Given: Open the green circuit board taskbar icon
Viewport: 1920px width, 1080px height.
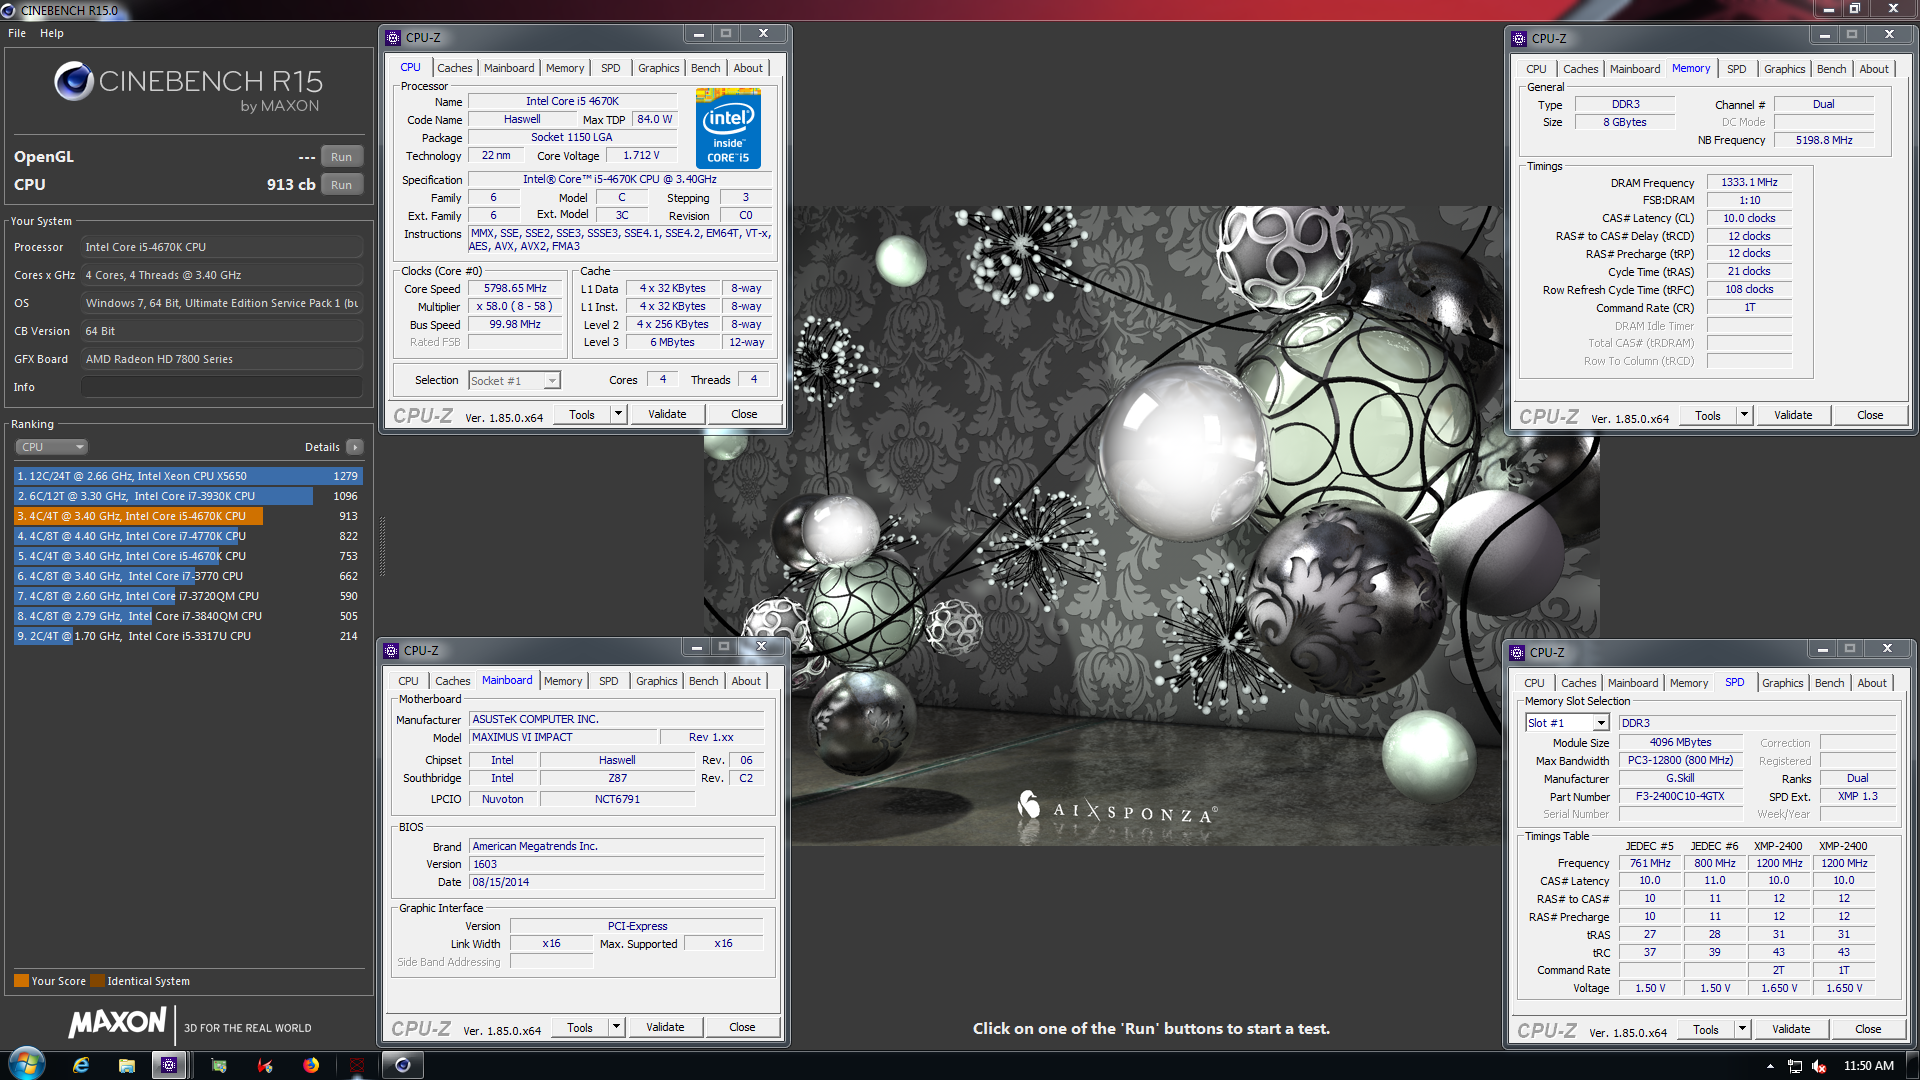Looking at the screenshot, I should click(219, 1065).
